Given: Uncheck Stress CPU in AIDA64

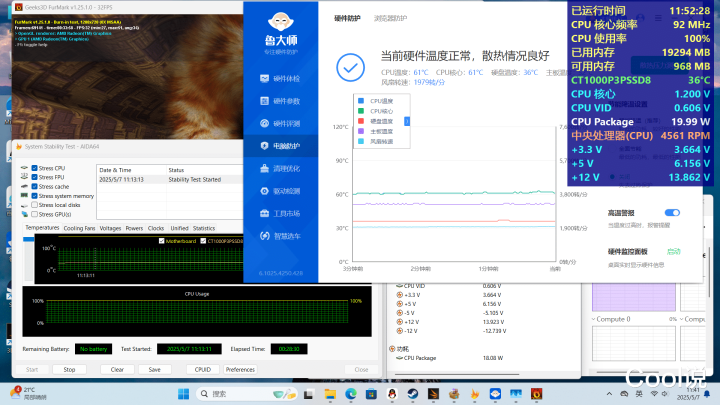Looking at the screenshot, I should [34, 168].
